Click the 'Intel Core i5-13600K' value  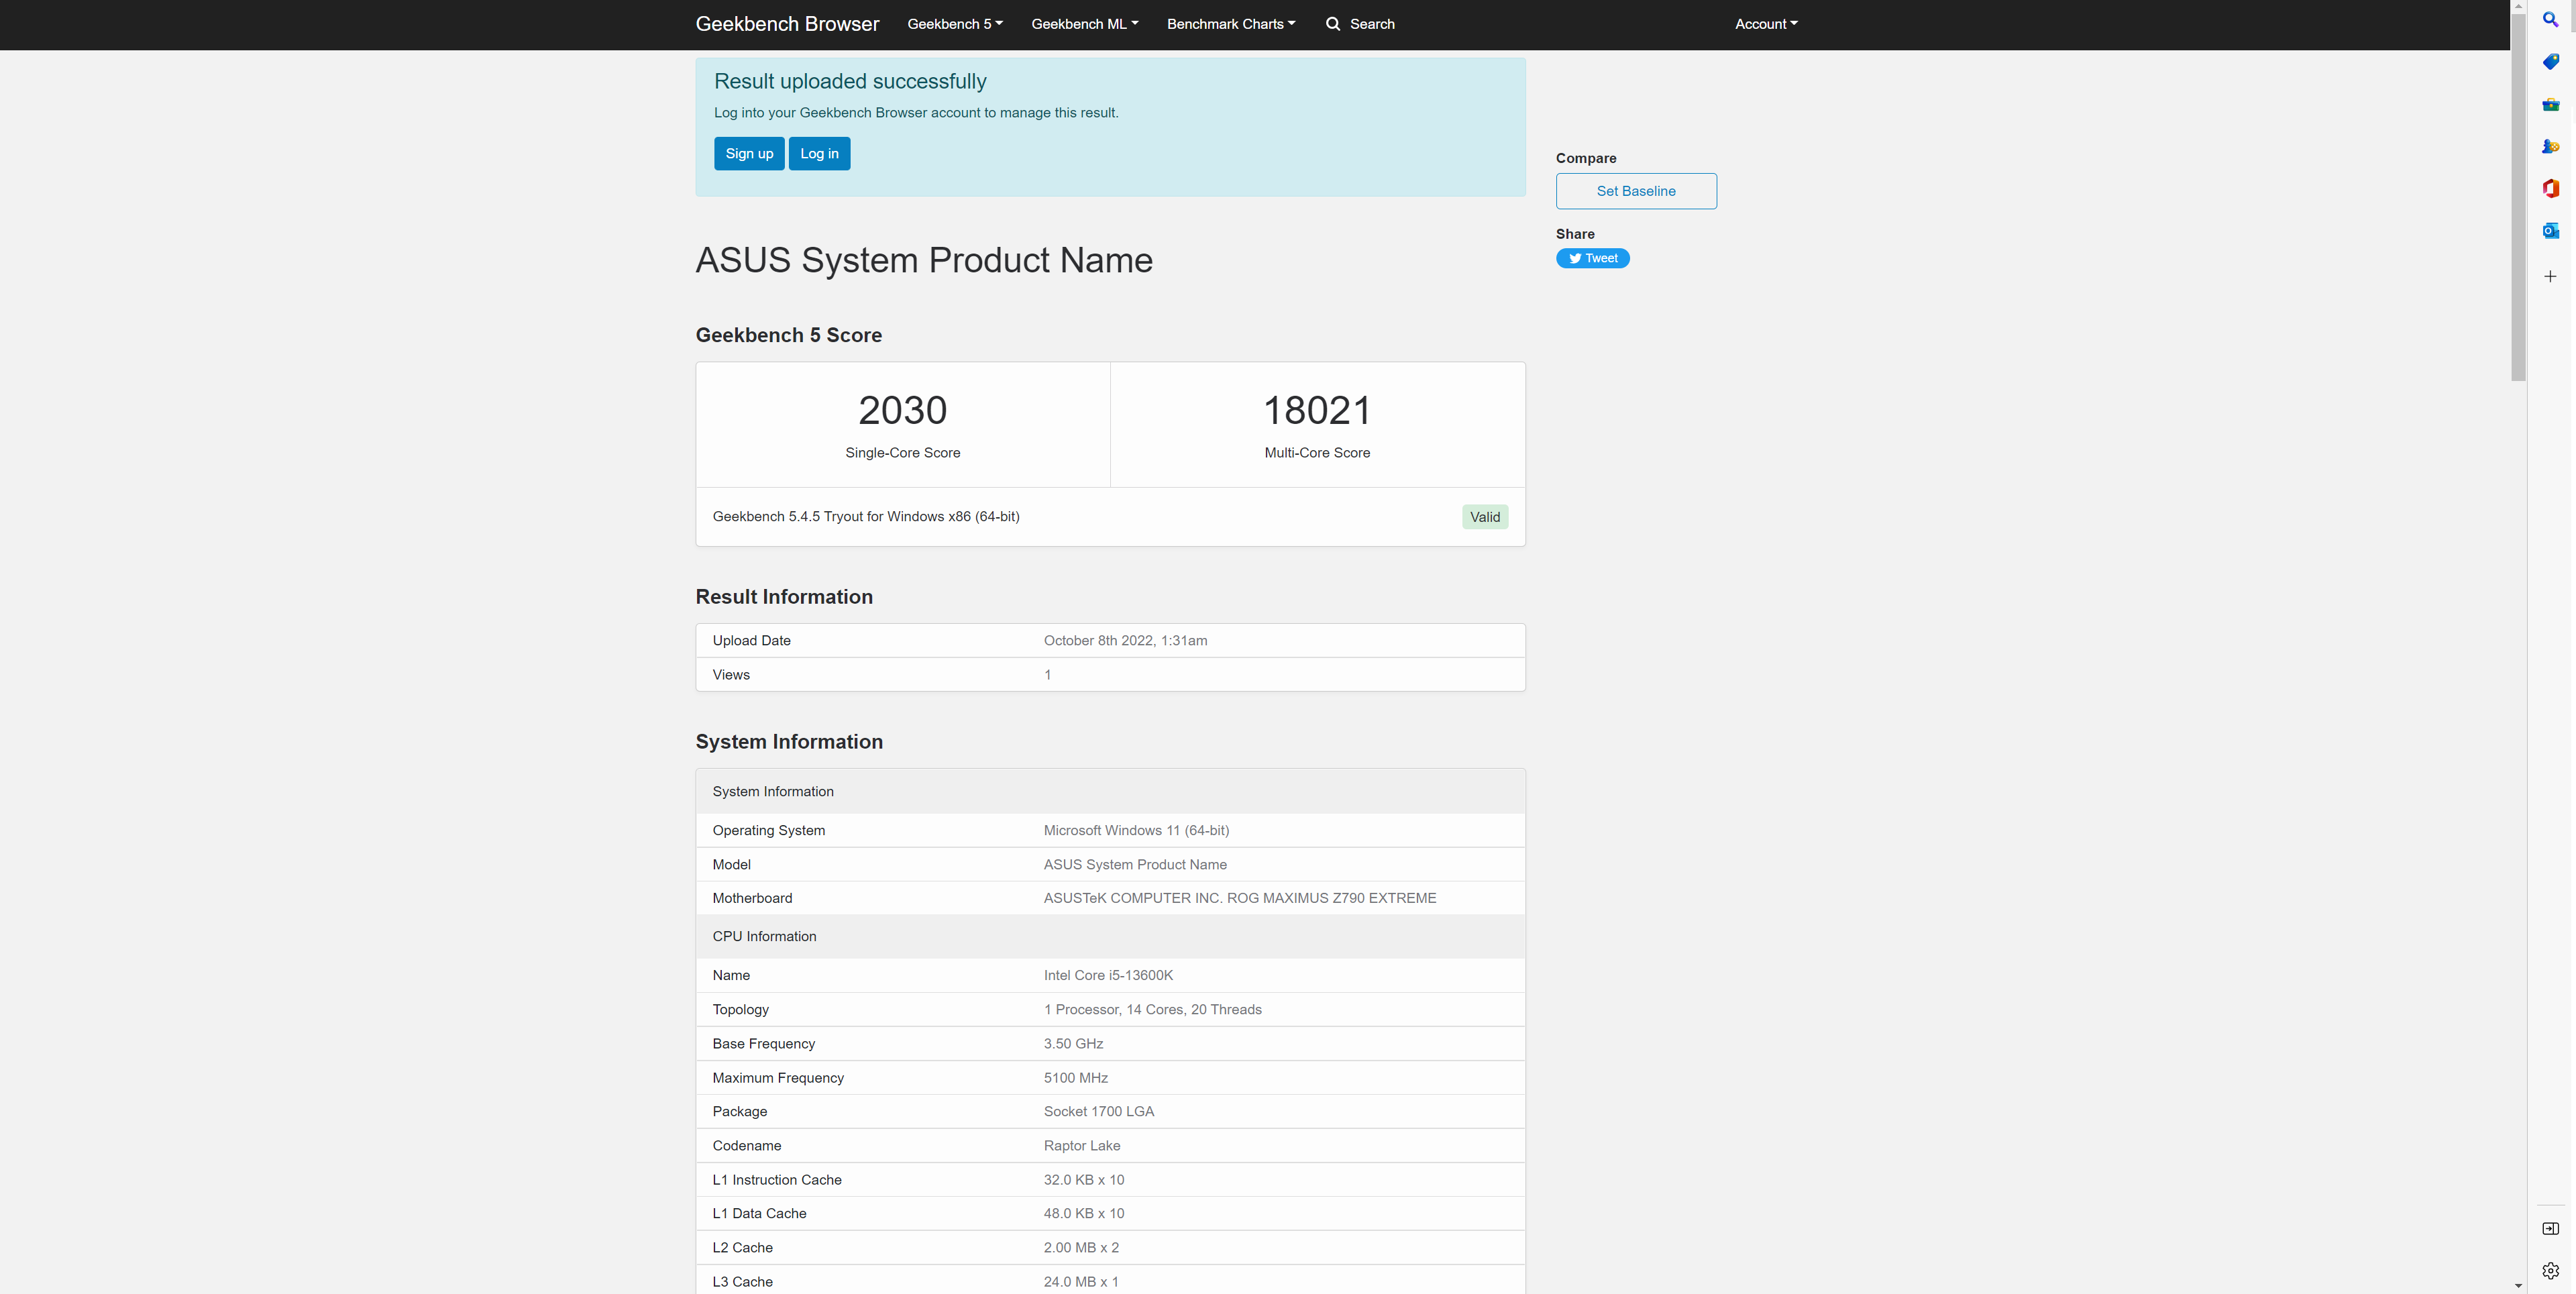[x=1108, y=975]
